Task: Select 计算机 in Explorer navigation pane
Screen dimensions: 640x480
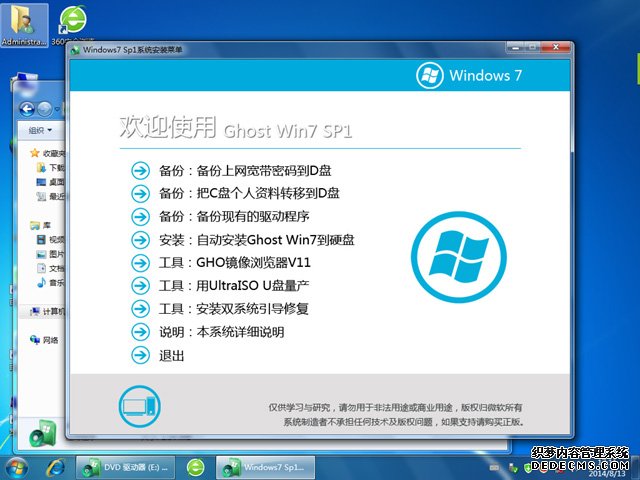Action: point(48,311)
